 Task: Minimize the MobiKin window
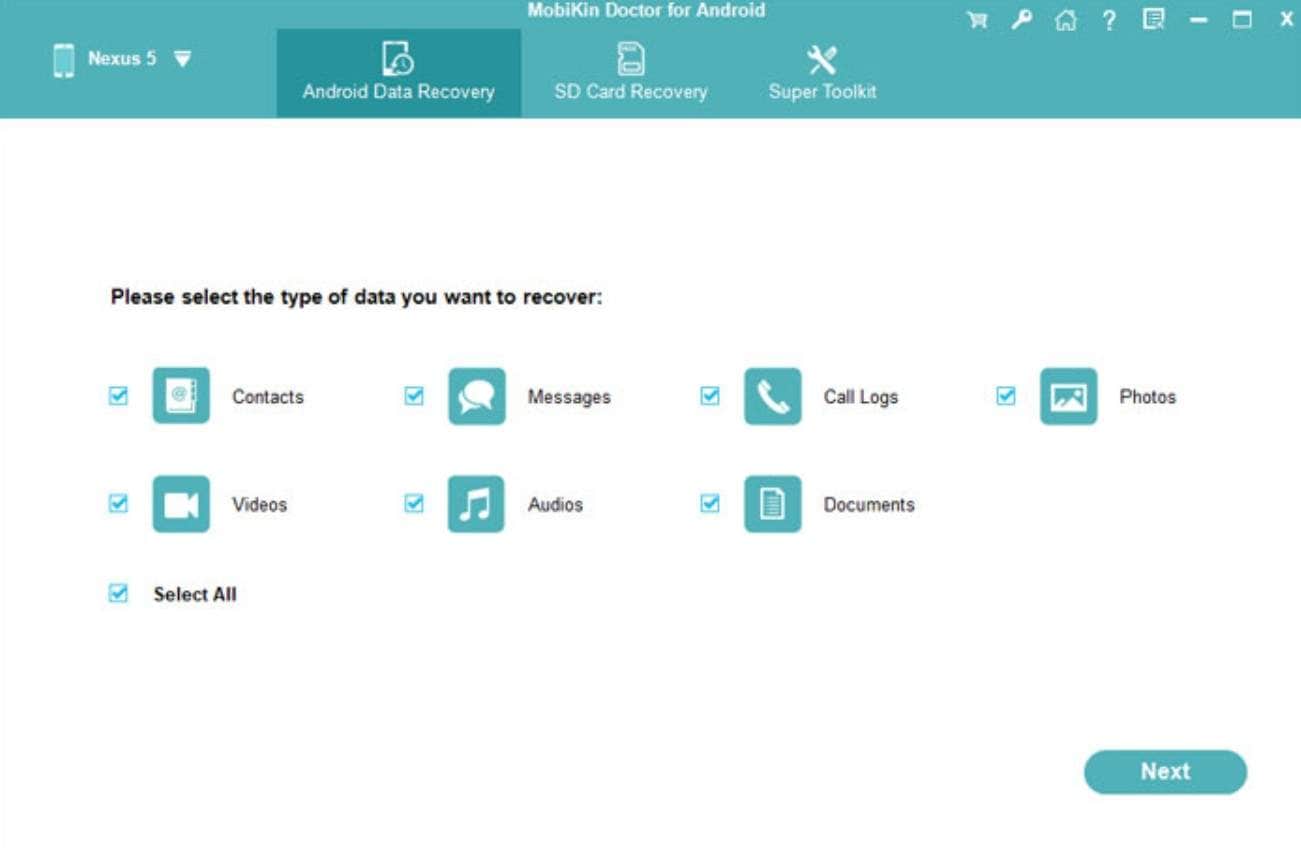point(1199,19)
